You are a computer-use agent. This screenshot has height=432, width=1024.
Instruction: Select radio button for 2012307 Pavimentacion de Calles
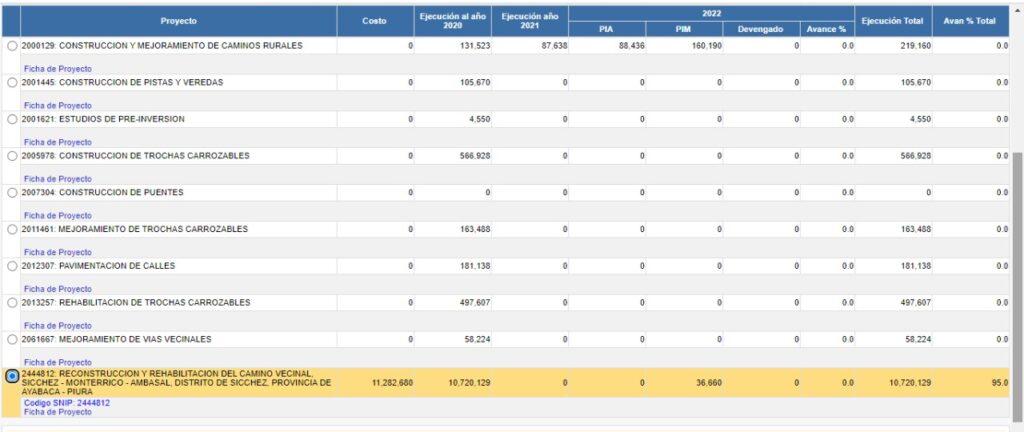[x=12, y=266]
